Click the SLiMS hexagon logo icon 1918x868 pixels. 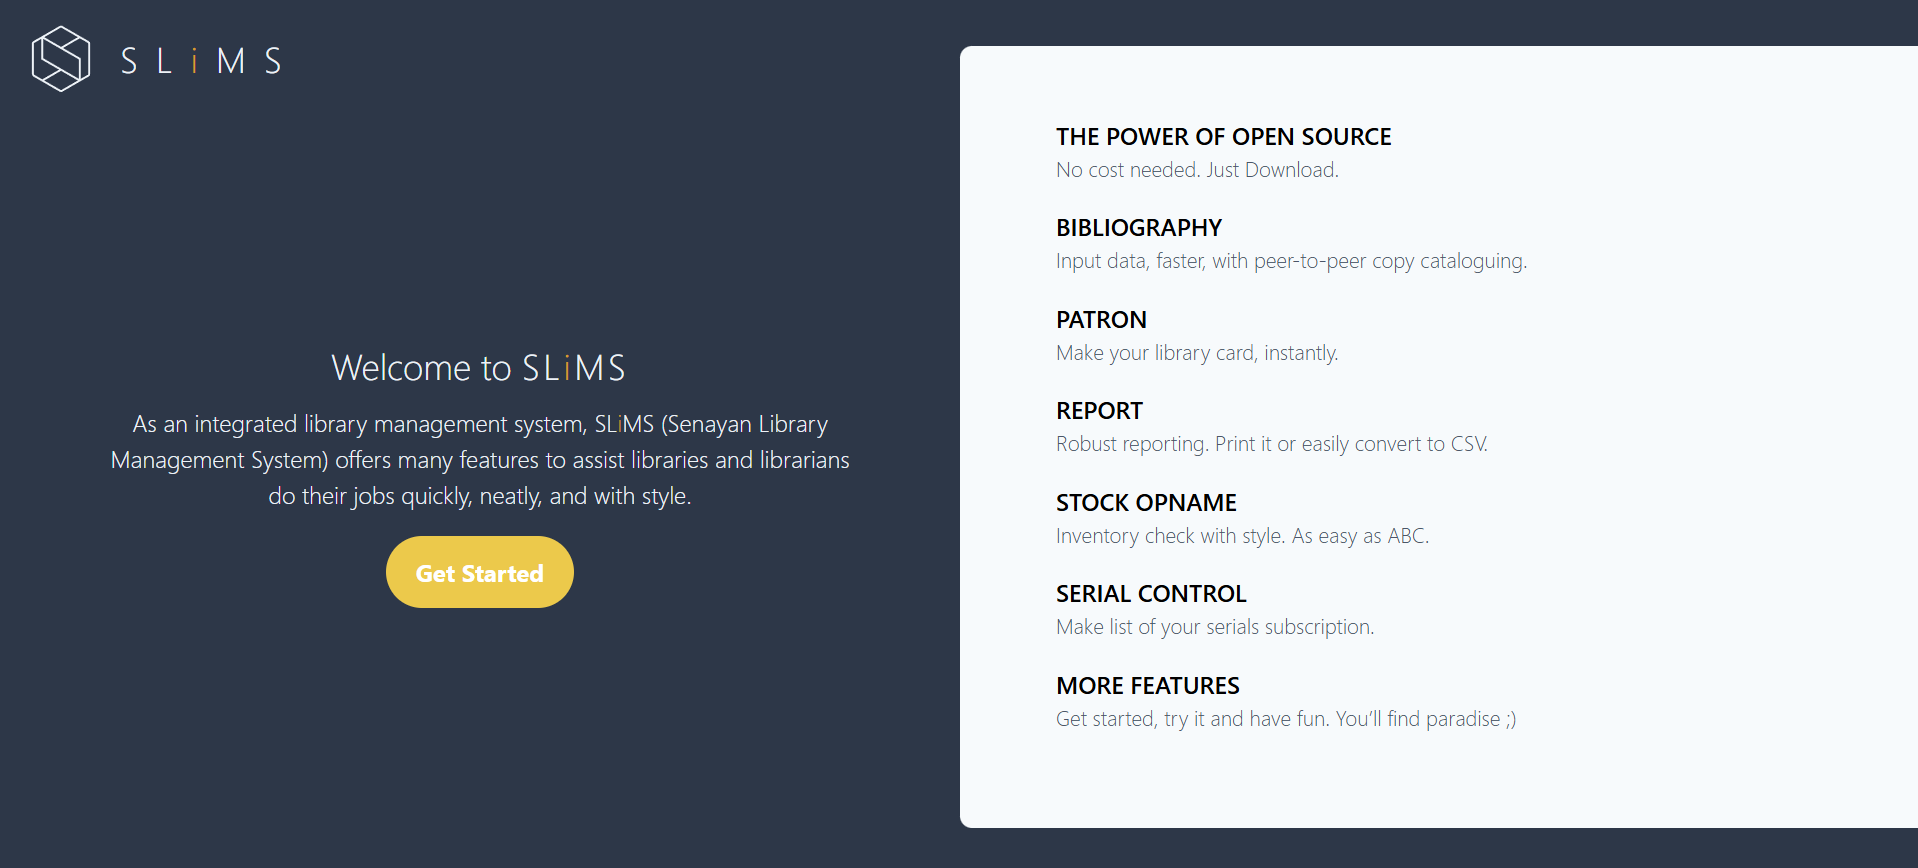click(x=61, y=59)
